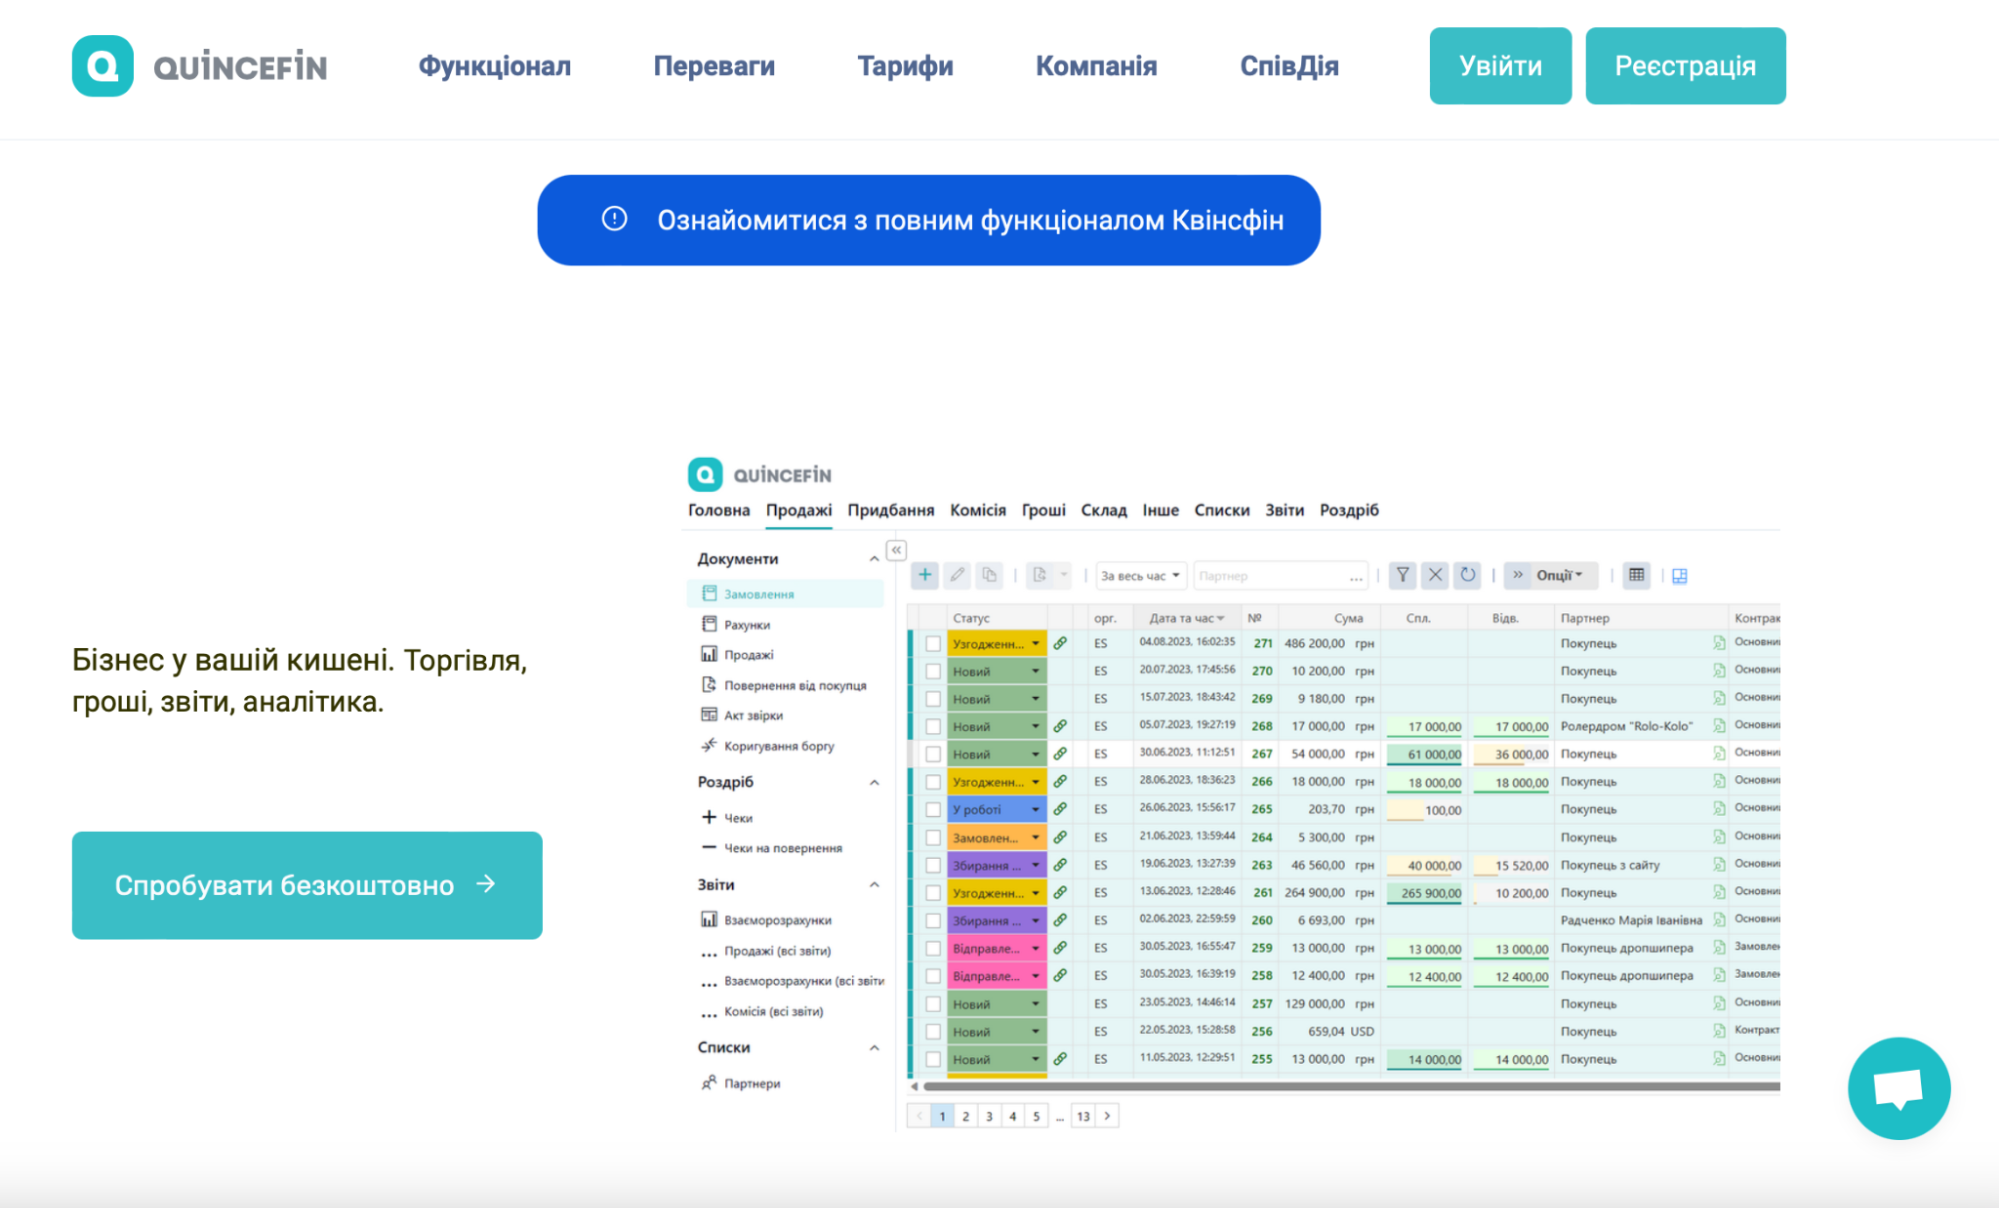Viewport: 1999px width, 1209px height.
Task: Open Продажі under Документи in sidebar
Action: [x=738, y=655]
